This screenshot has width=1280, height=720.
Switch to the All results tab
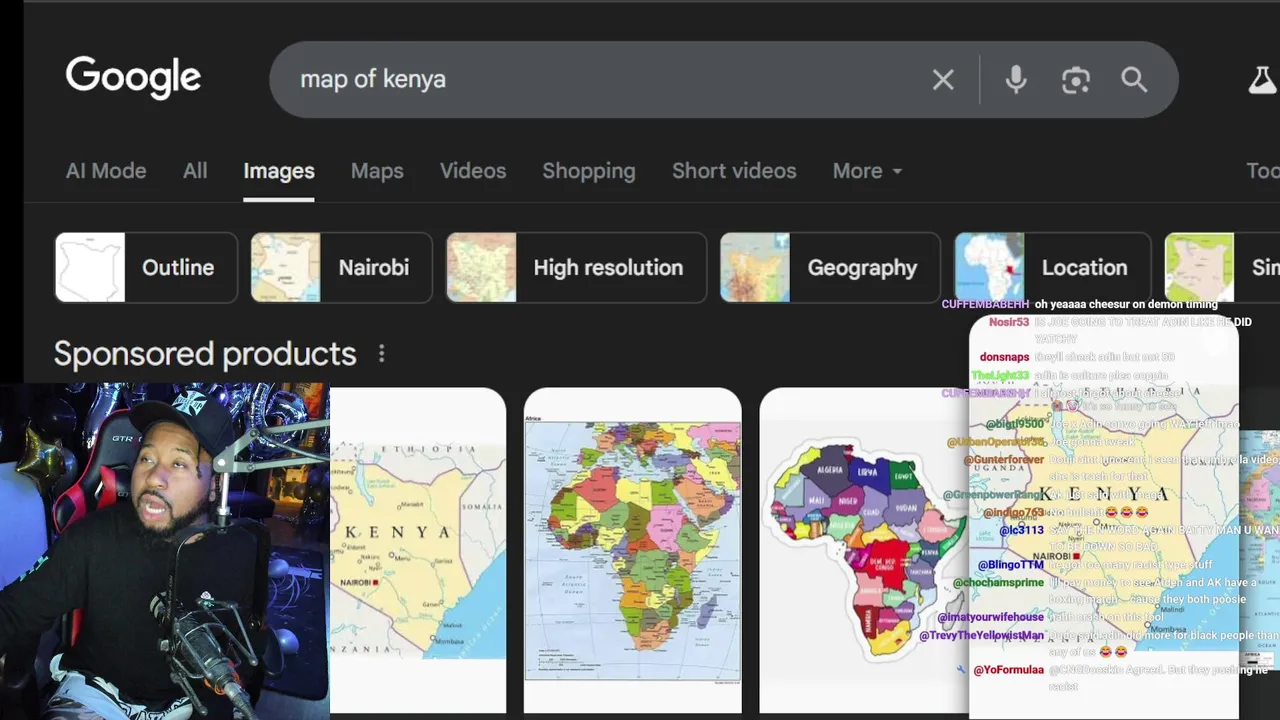click(x=195, y=171)
